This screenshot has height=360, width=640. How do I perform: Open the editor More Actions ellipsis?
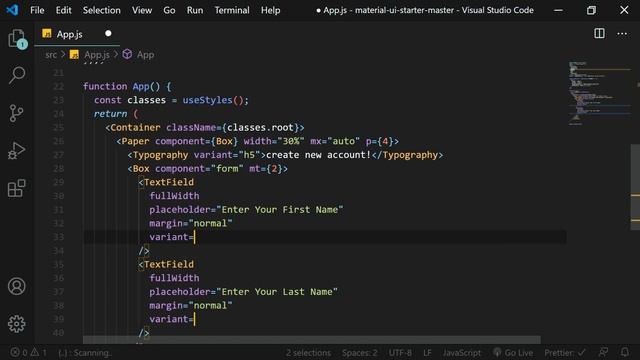[x=622, y=33]
